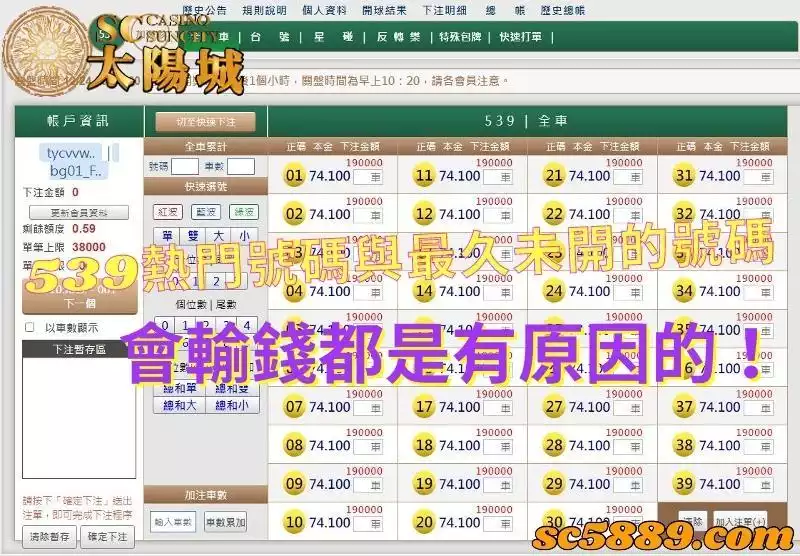Open 規則說明 in the top menu
Viewport: 800px width, 556px height.
264,10
